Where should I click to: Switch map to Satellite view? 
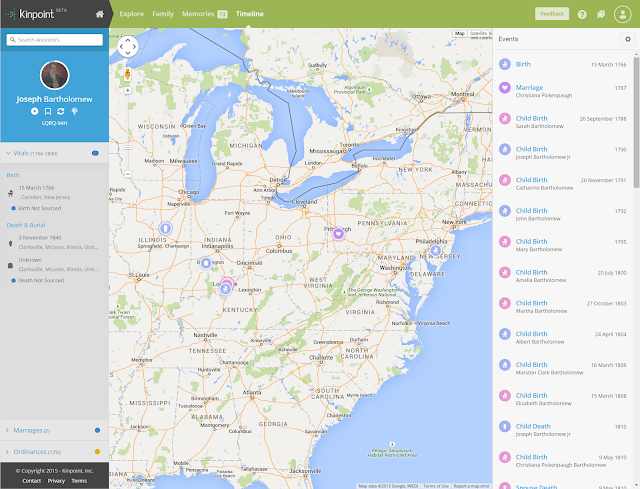point(478,33)
